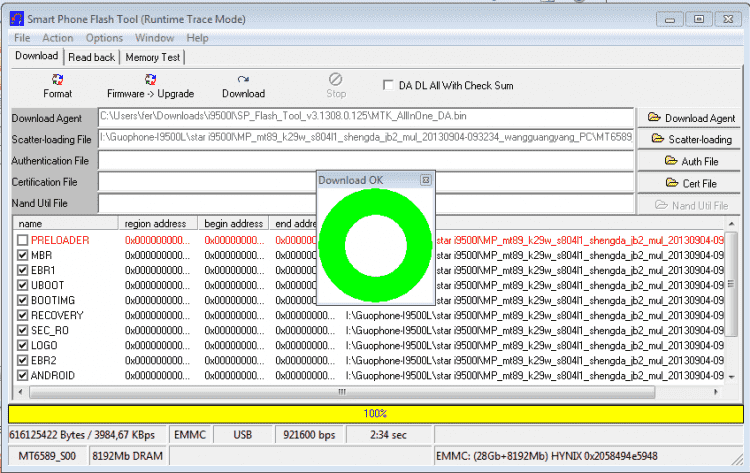Screen dimensions: 750x473
Task: Click the vertical scrollbar thumb
Action: [731, 284]
